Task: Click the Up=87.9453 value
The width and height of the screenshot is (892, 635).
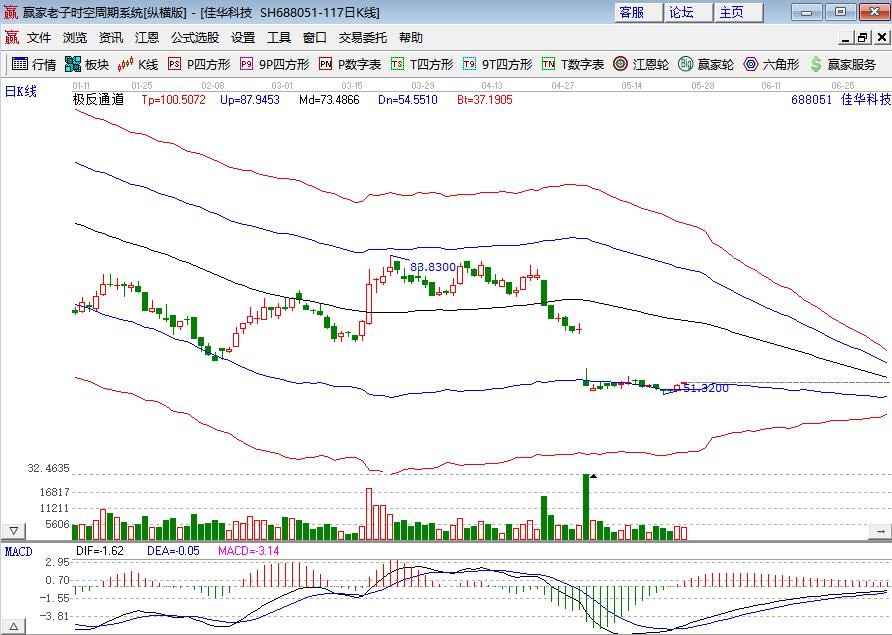Action: [250, 100]
